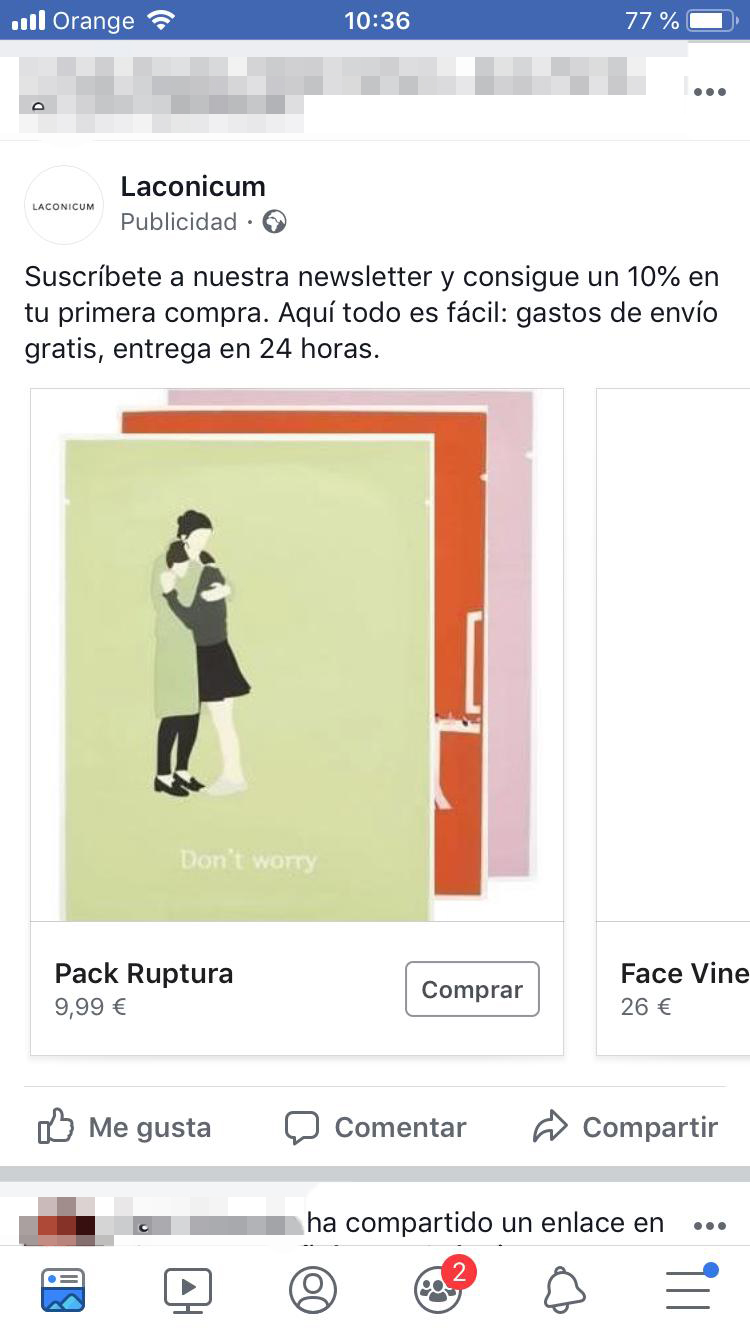Tap the battery indicator in status bar
The image size is (750, 1334).
coord(712,20)
